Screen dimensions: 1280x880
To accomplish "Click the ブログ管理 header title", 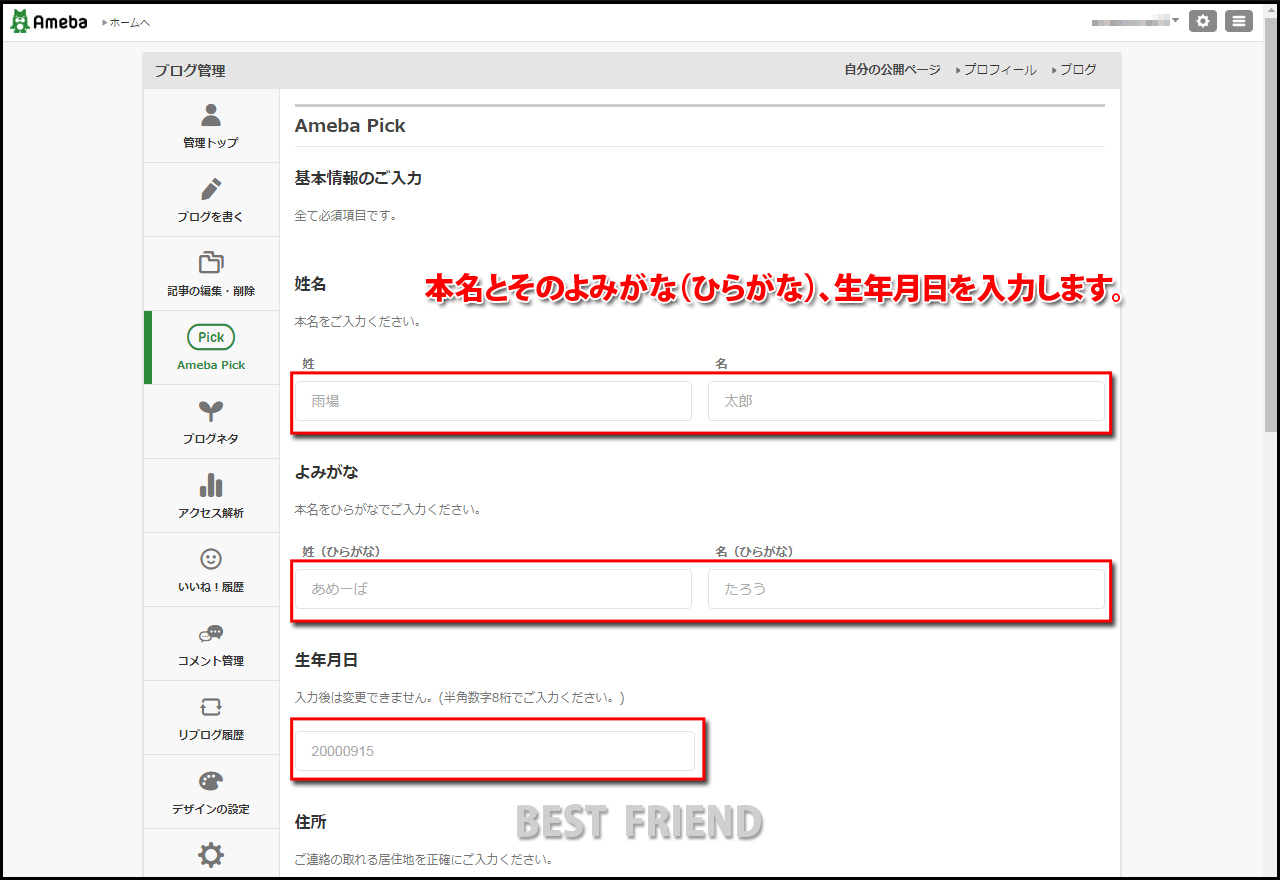I will point(190,71).
